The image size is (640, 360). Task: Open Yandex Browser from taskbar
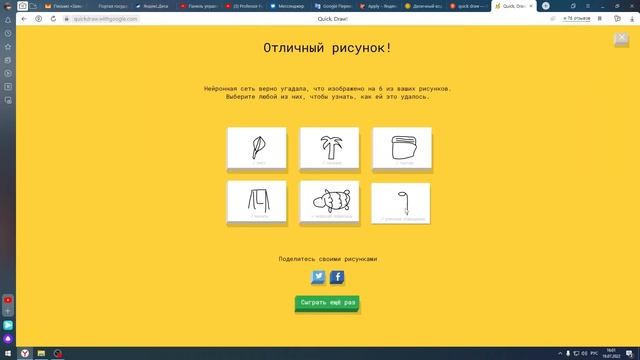tap(25, 353)
